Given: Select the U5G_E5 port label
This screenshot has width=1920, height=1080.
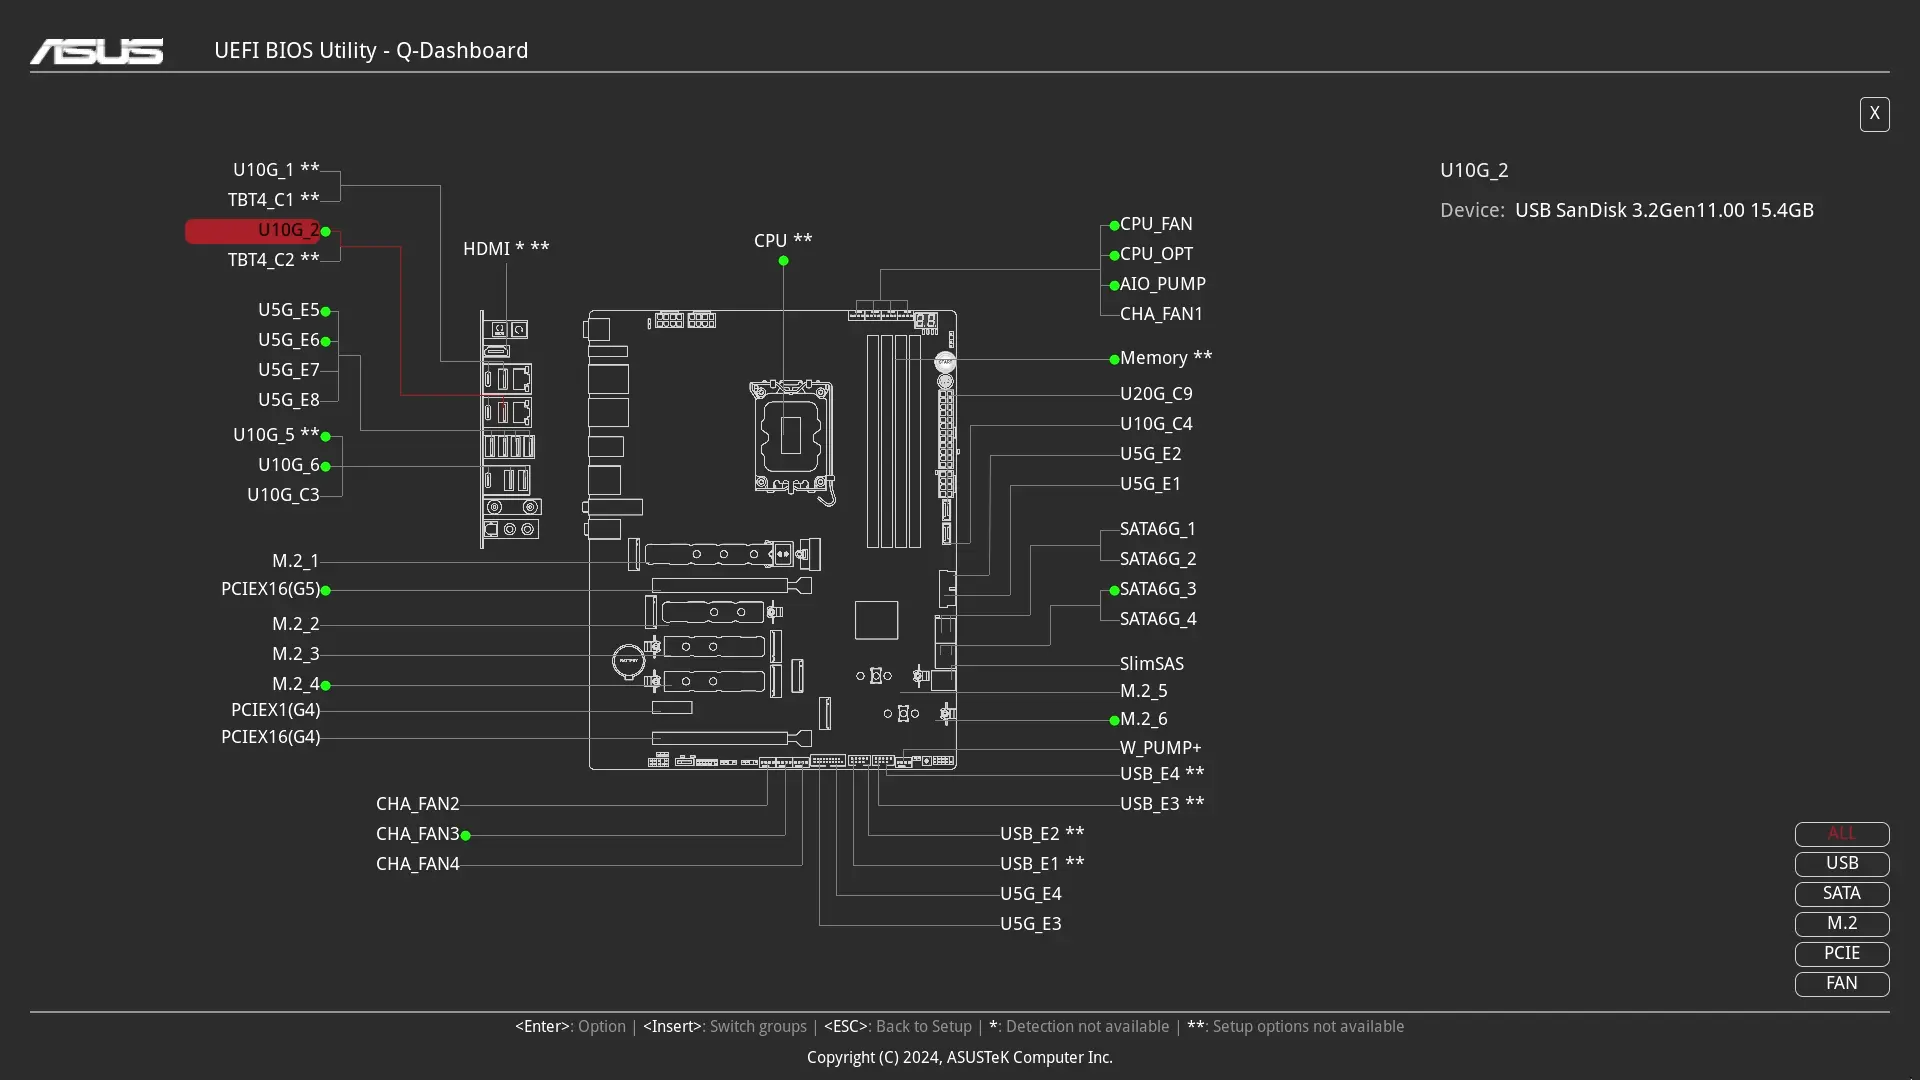Looking at the screenshot, I should pyautogui.click(x=287, y=310).
